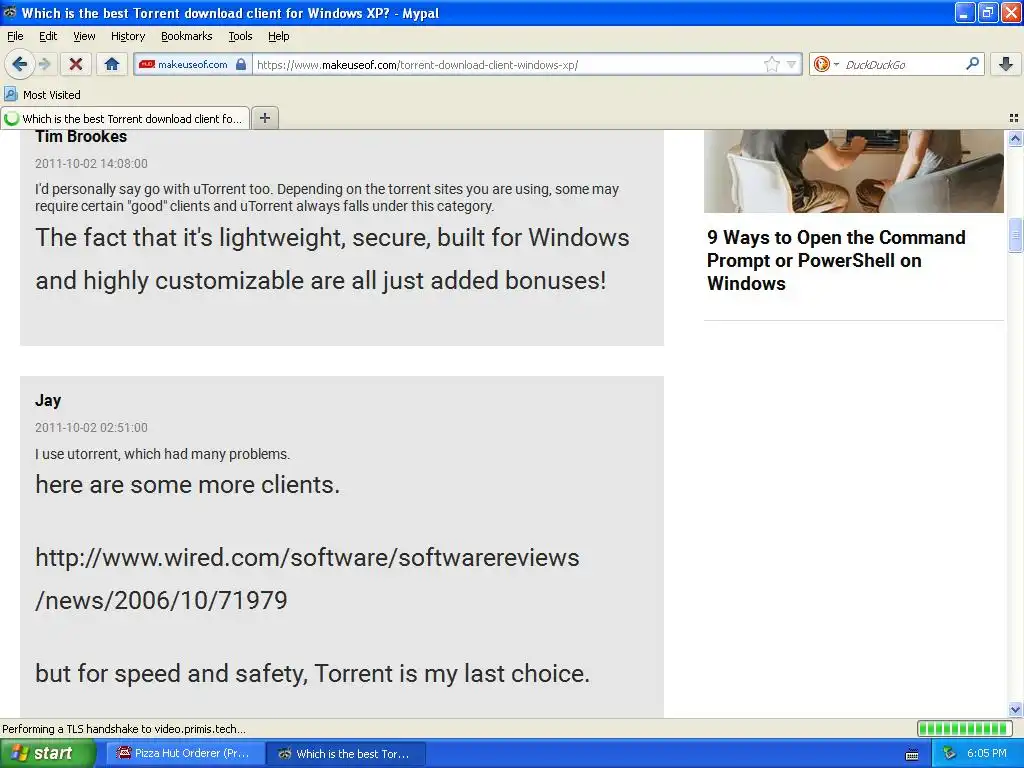The height and width of the screenshot is (768, 1024).
Task: Open a new tab with plus button
Action: point(264,118)
